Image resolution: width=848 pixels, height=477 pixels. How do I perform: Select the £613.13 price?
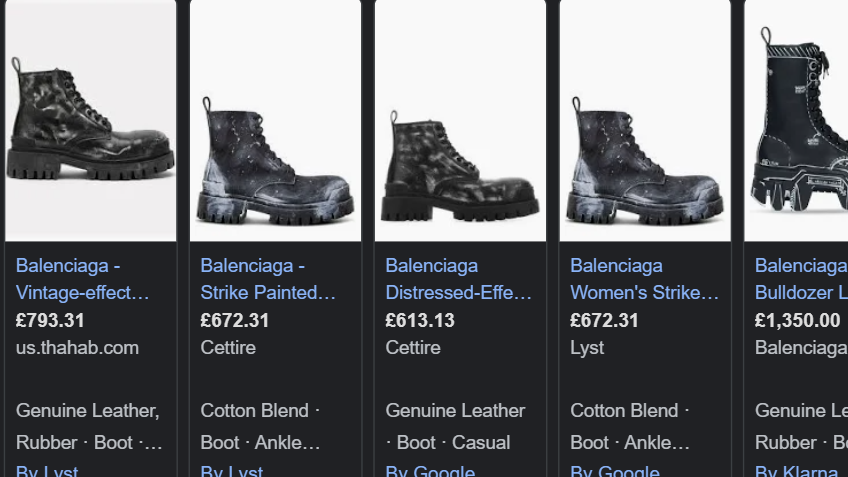click(x=420, y=321)
